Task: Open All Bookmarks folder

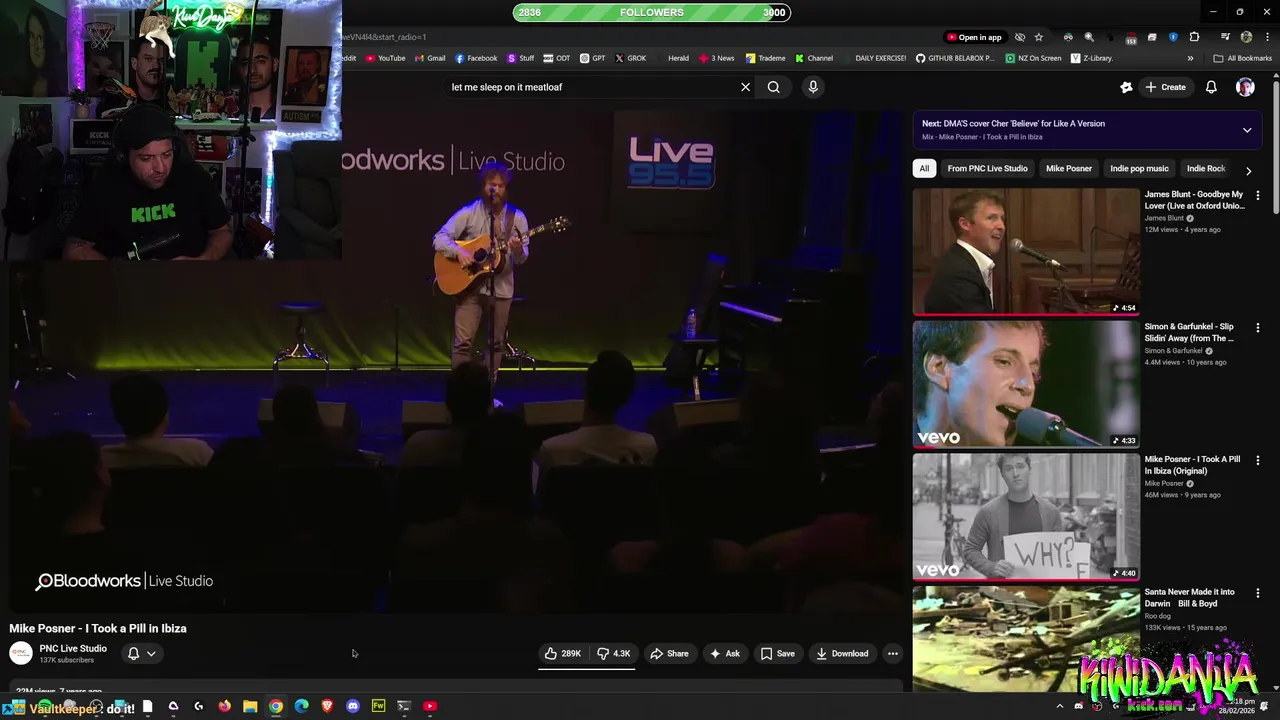Action: tap(1242, 58)
